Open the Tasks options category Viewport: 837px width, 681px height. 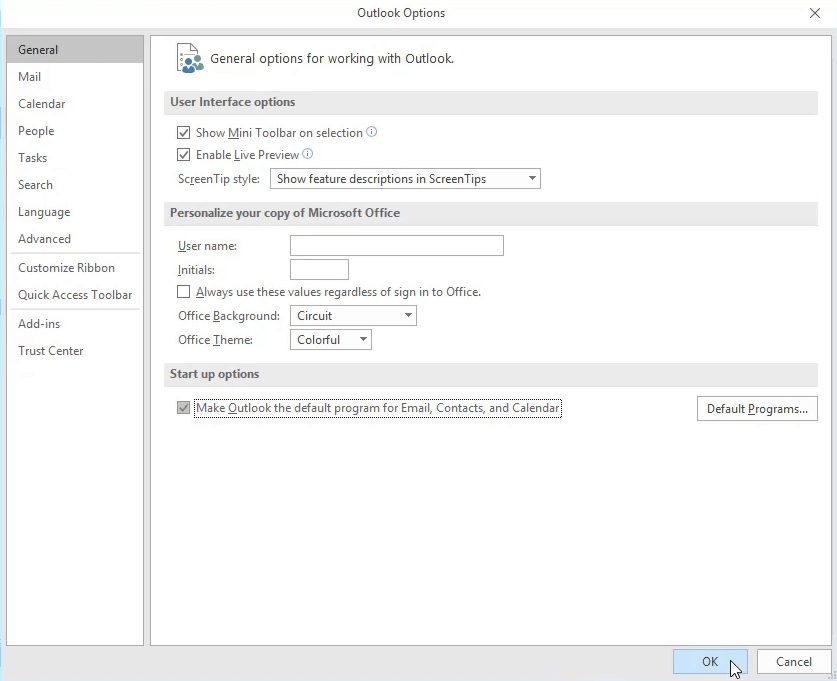tap(75, 157)
